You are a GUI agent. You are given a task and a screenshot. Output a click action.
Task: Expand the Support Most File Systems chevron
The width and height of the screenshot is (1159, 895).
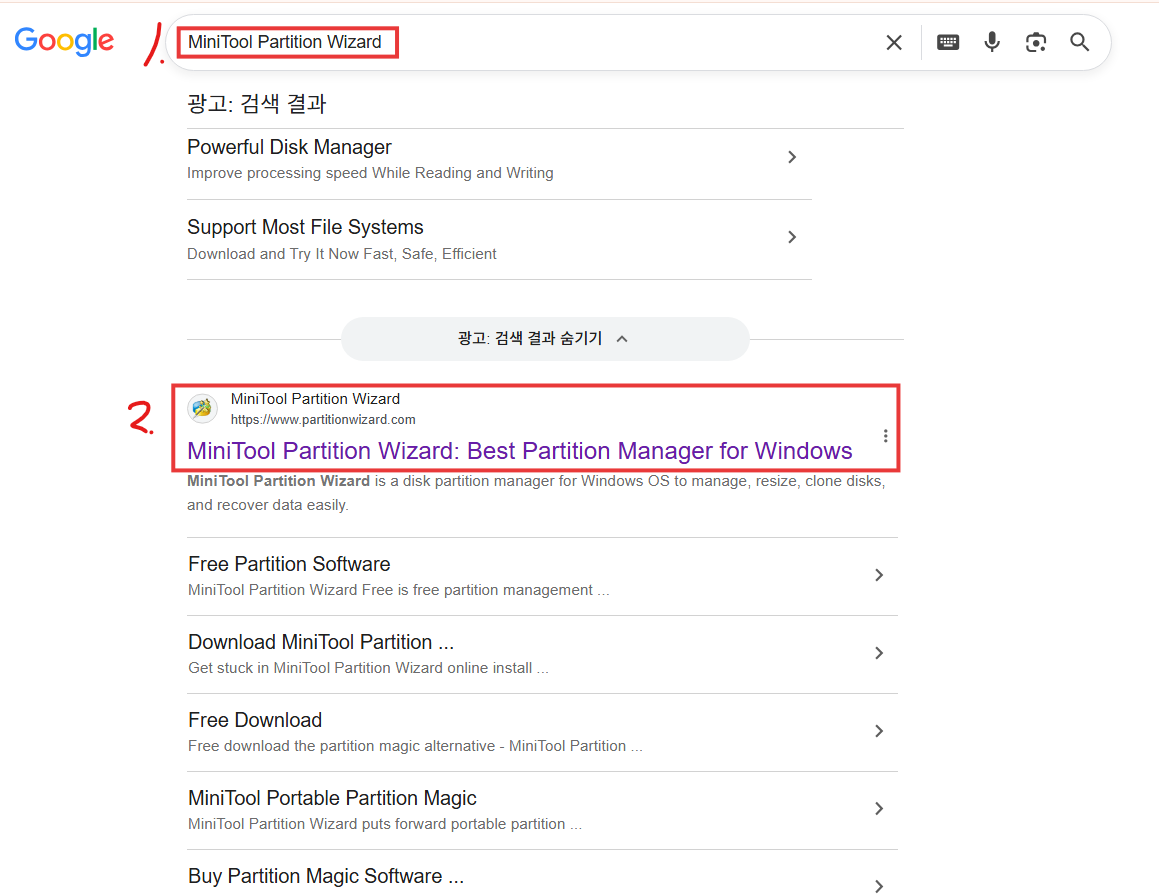coord(792,236)
